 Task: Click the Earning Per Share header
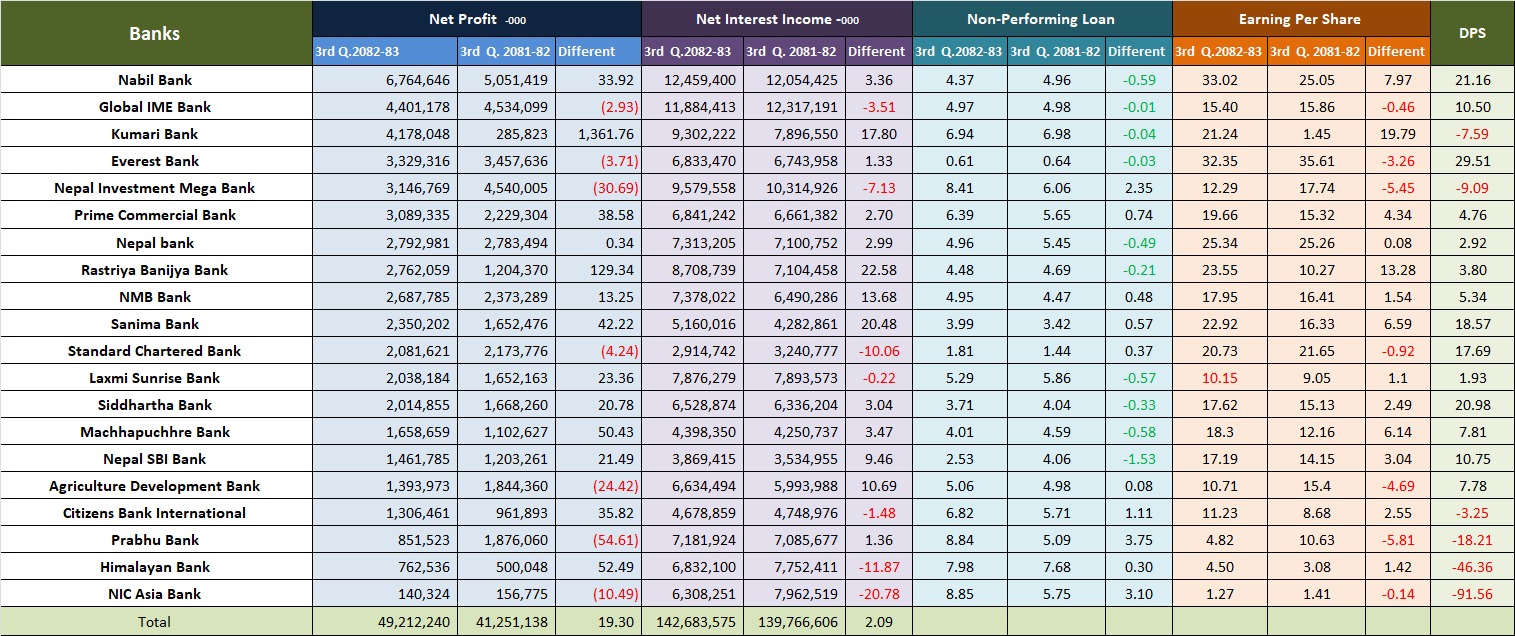(x=1300, y=19)
